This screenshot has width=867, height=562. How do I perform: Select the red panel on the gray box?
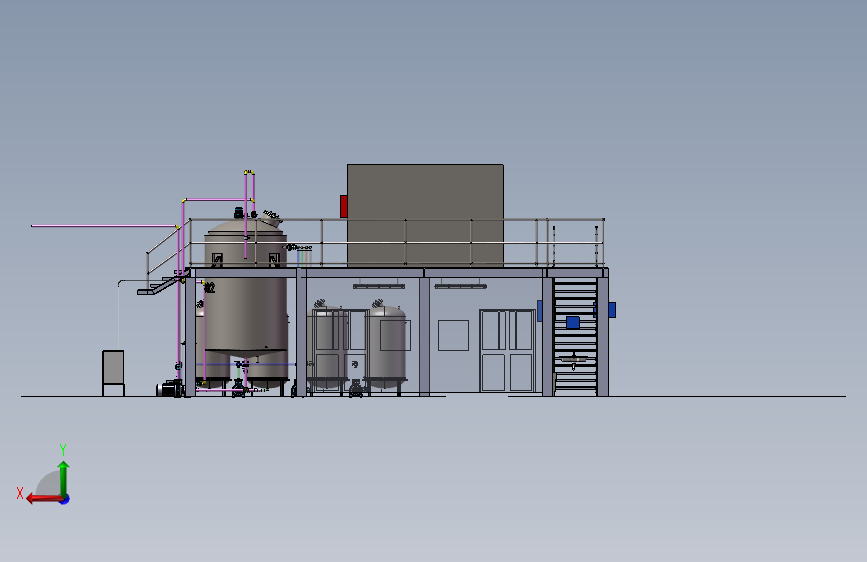pyautogui.click(x=343, y=206)
